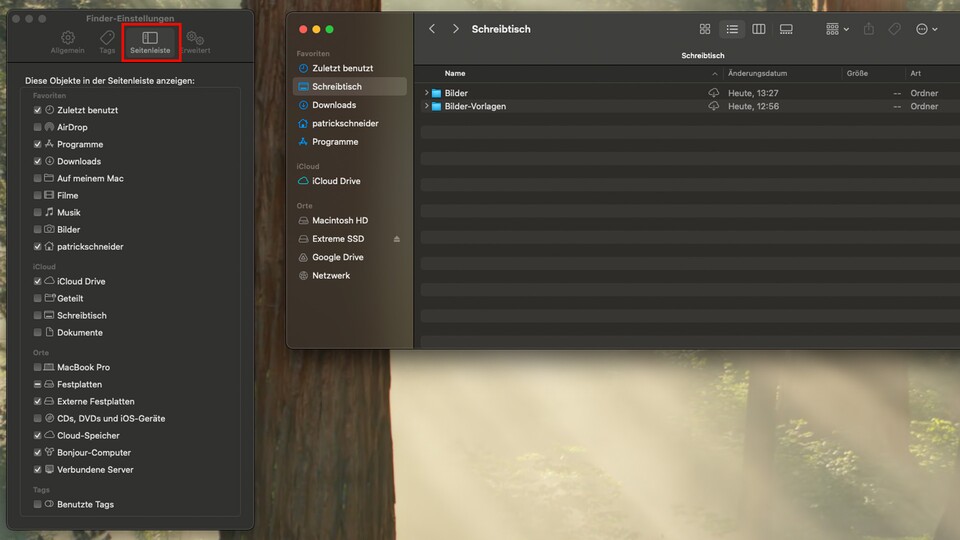960x540 pixels.
Task: Switch to the Tags settings tab
Action: click(107, 42)
